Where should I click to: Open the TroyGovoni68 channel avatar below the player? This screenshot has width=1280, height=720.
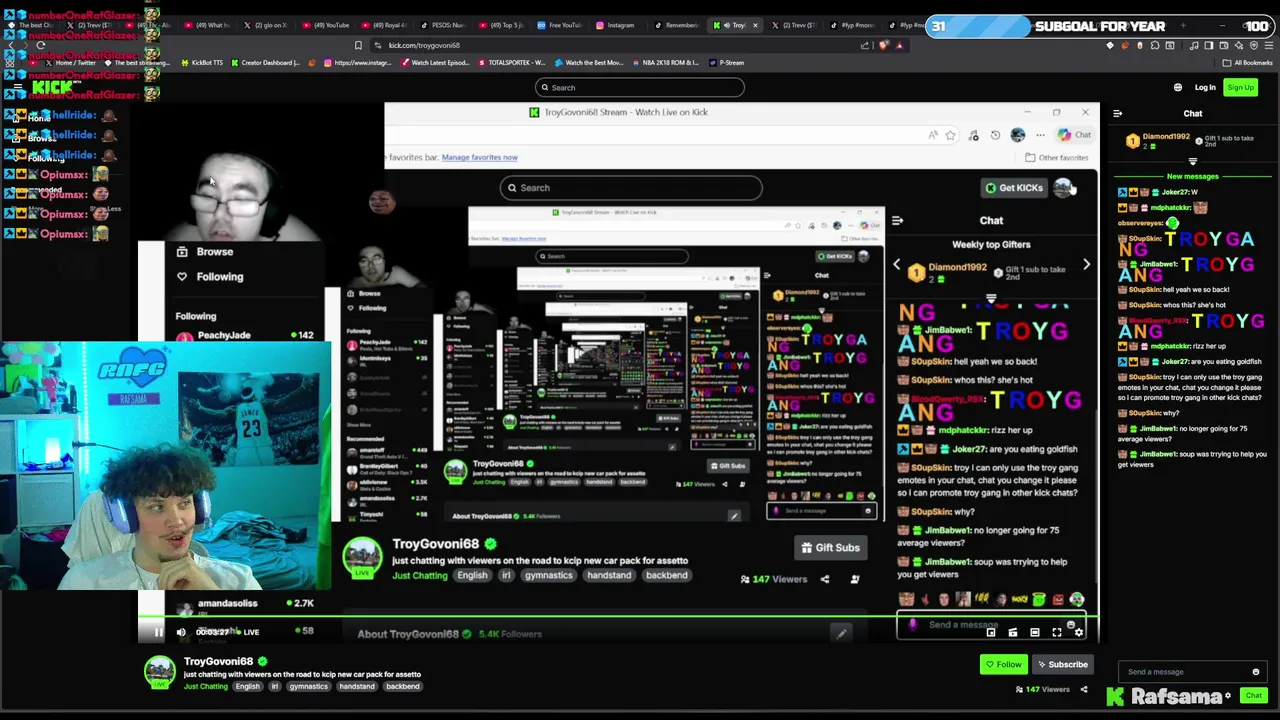[x=159, y=672]
